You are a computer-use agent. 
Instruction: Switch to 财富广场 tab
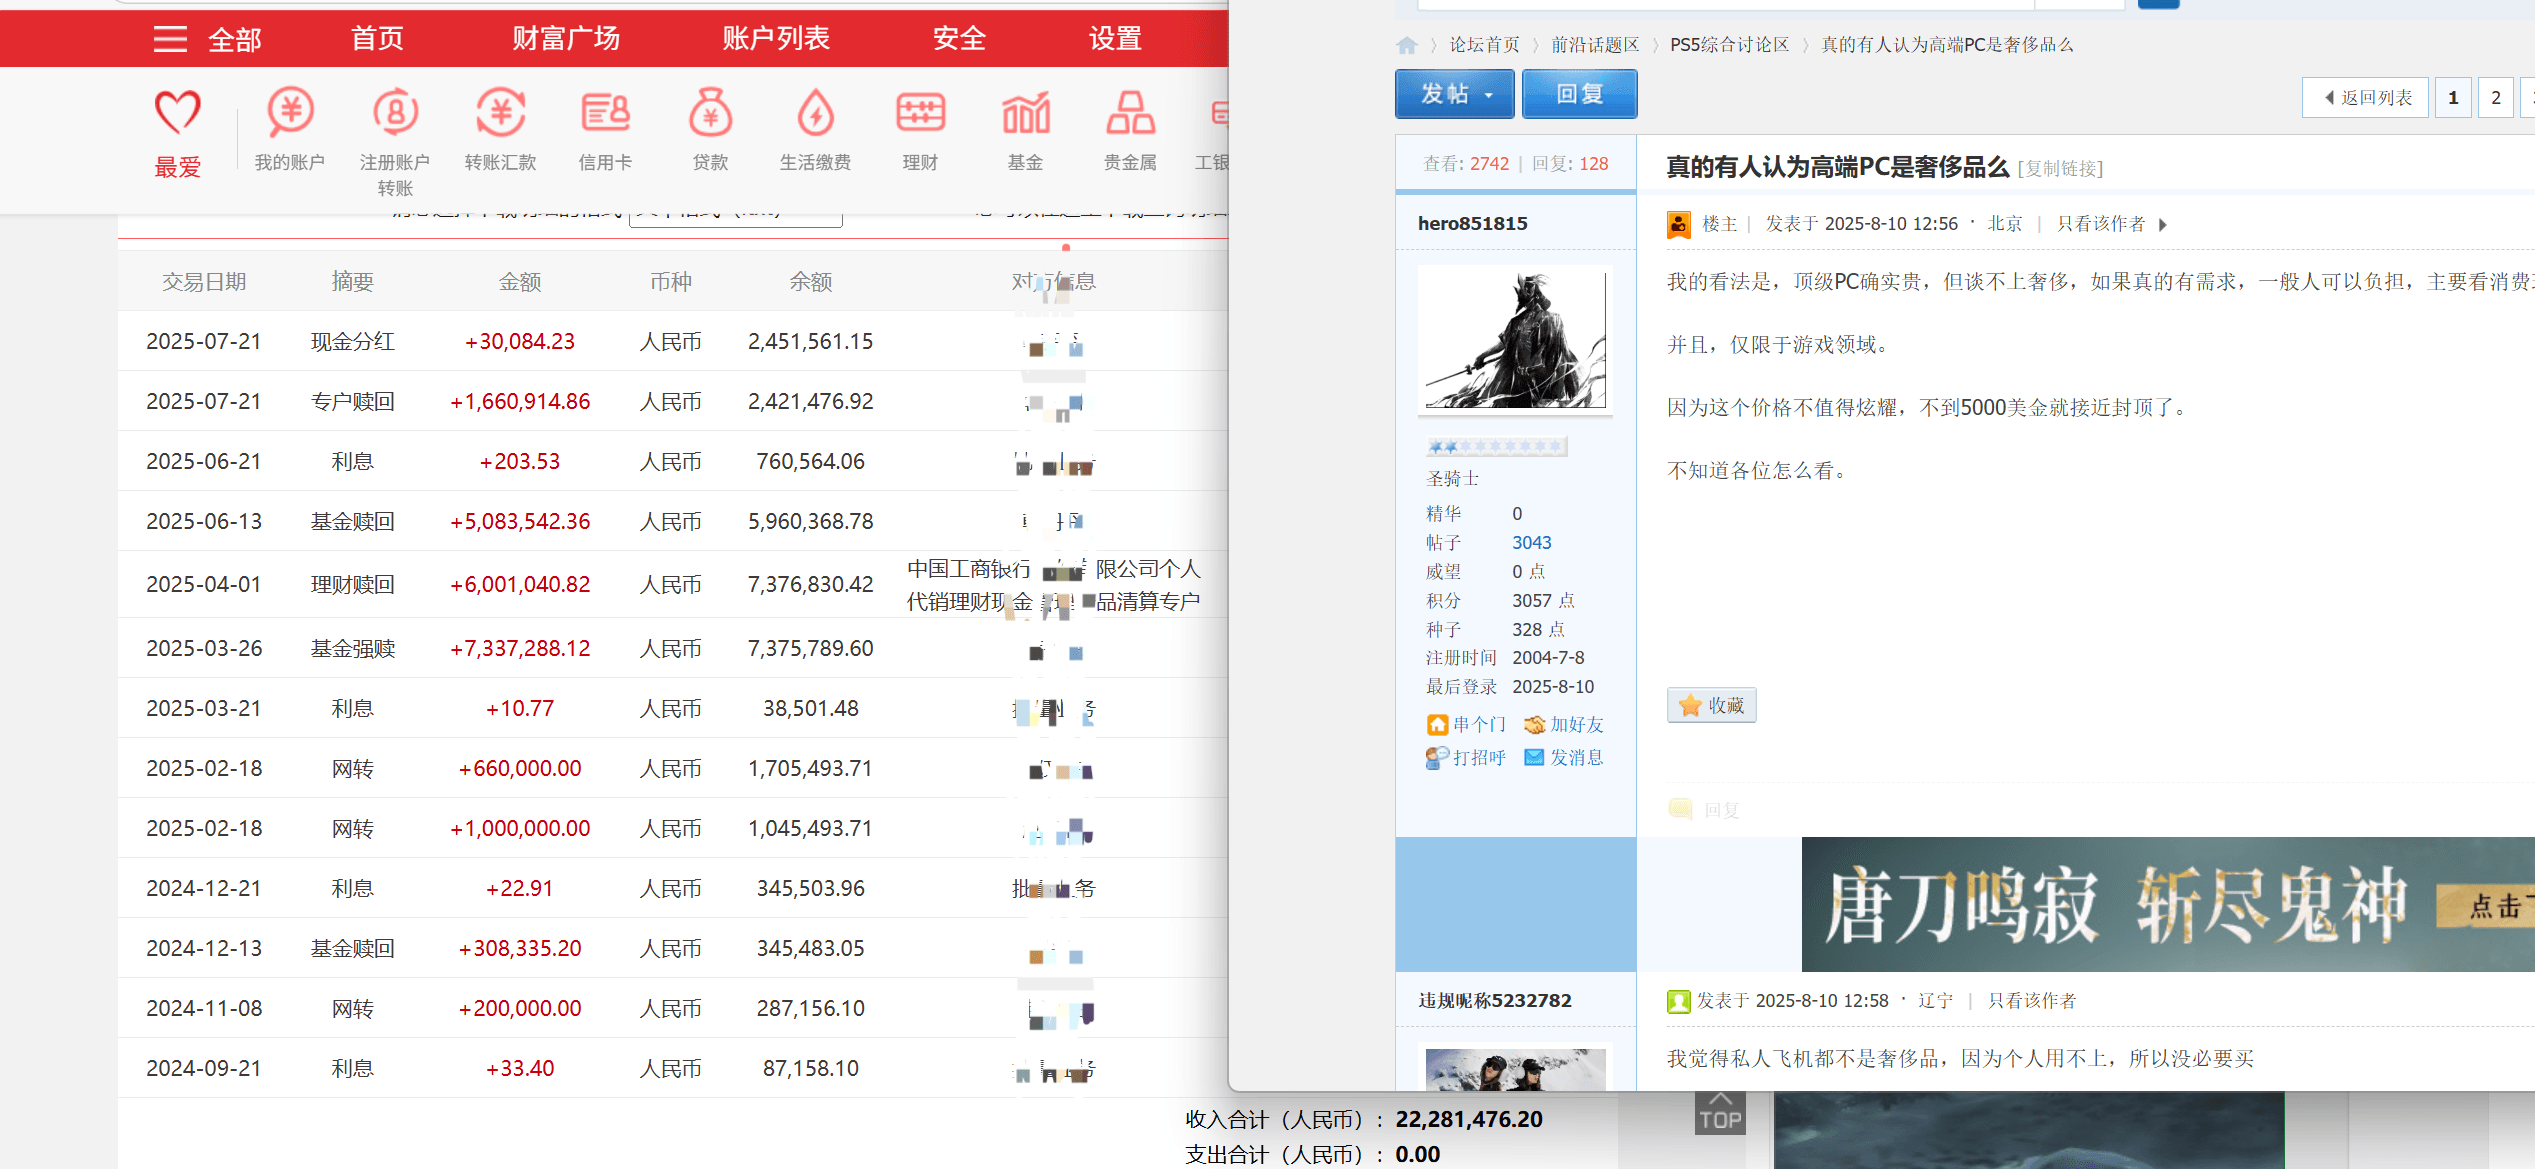(x=566, y=39)
